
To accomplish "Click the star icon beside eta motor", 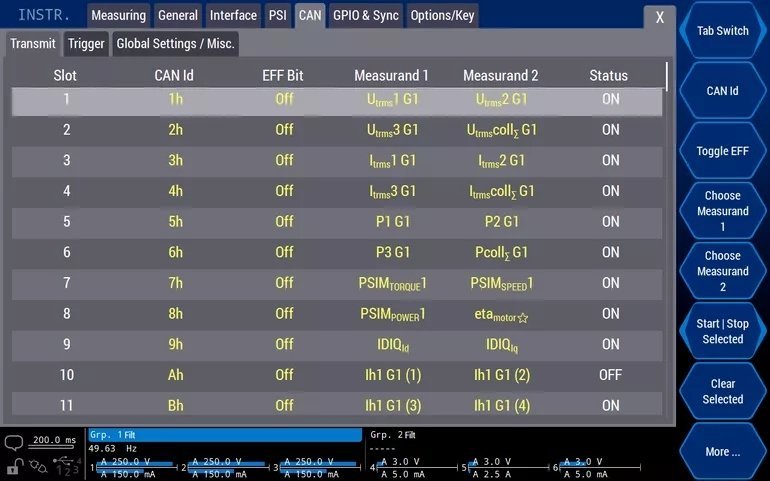I will (x=523, y=318).
